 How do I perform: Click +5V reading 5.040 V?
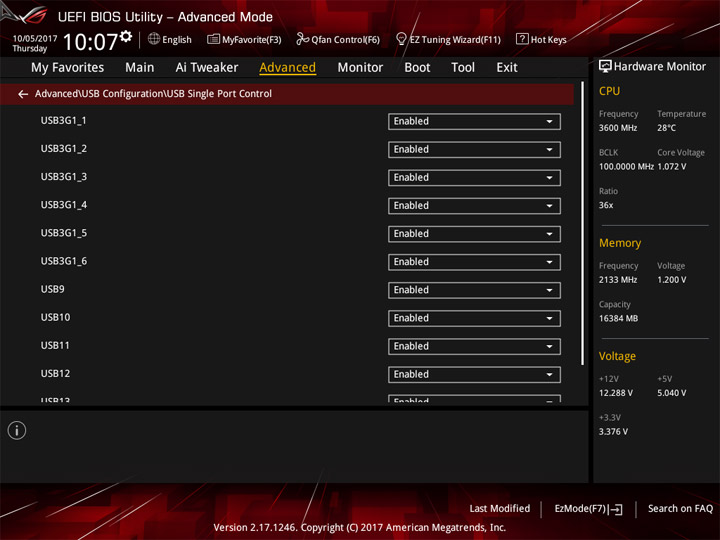[x=671, y=394]
